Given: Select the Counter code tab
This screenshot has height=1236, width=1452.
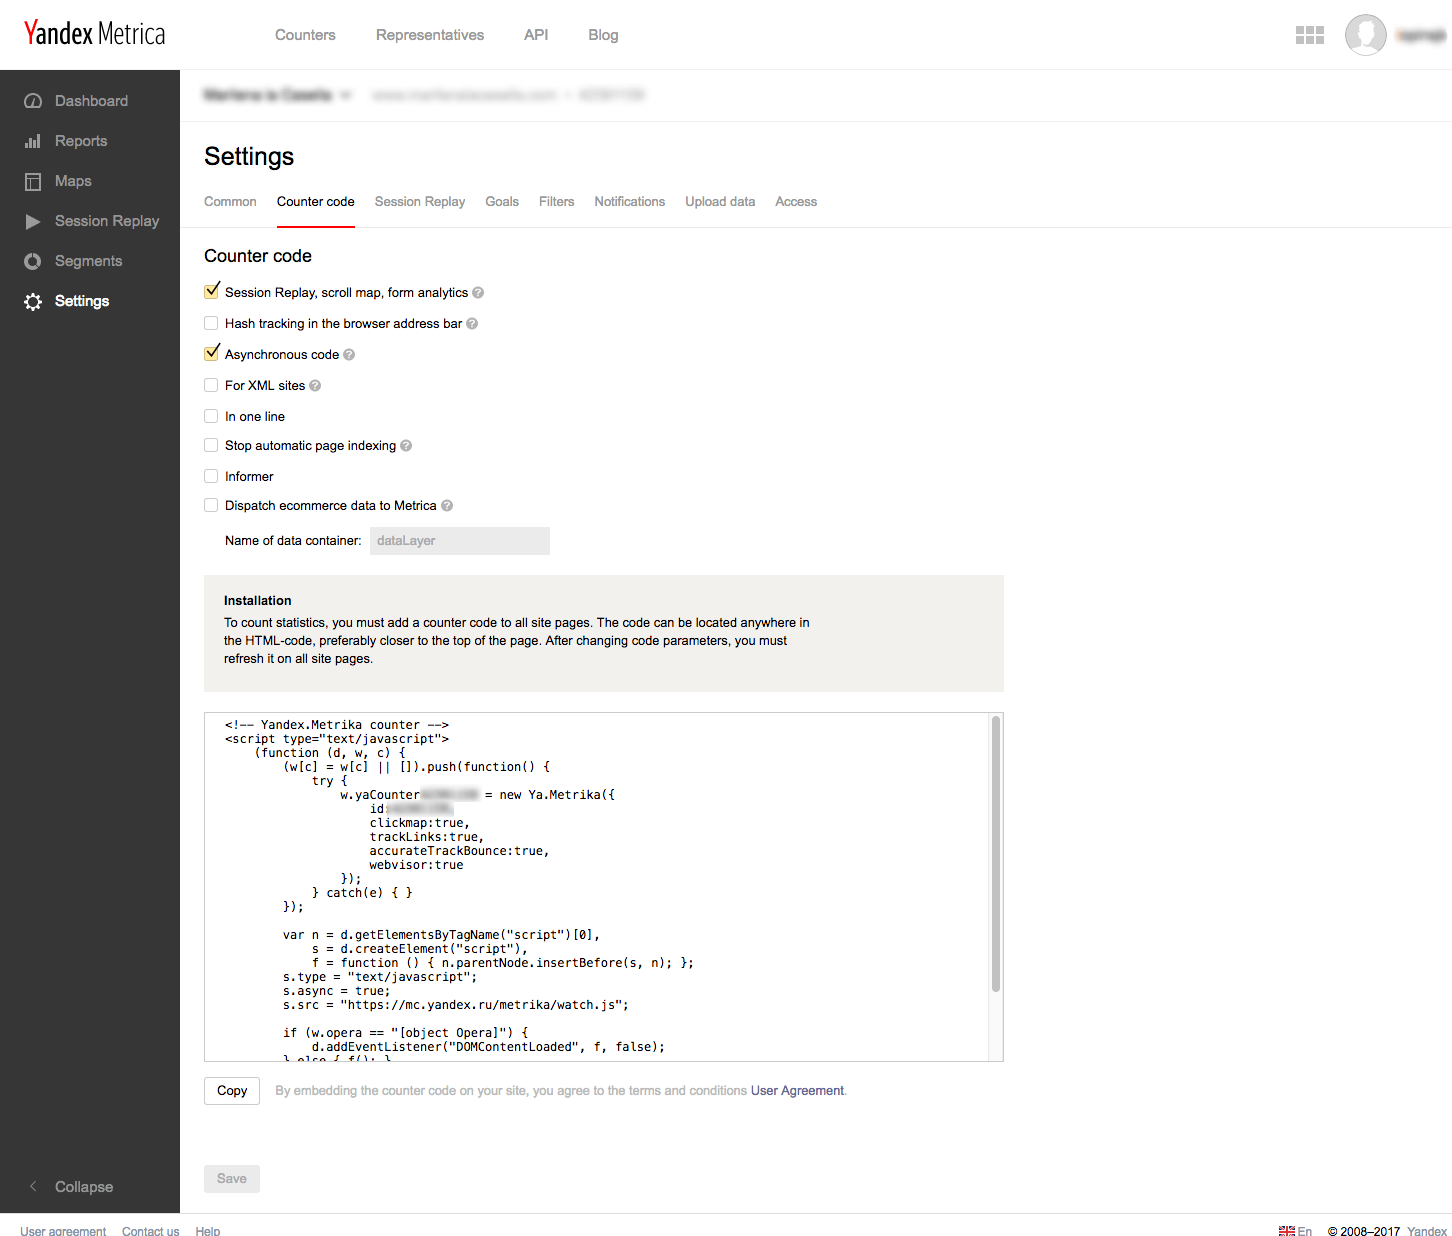Looking at the screenshot, I should point(316,202).
